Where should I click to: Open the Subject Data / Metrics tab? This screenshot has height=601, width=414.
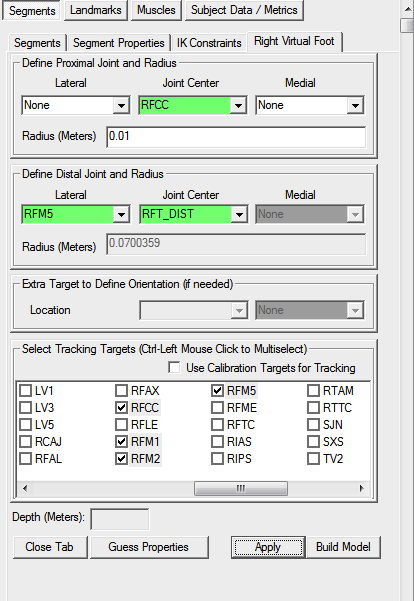coord(244,10)
